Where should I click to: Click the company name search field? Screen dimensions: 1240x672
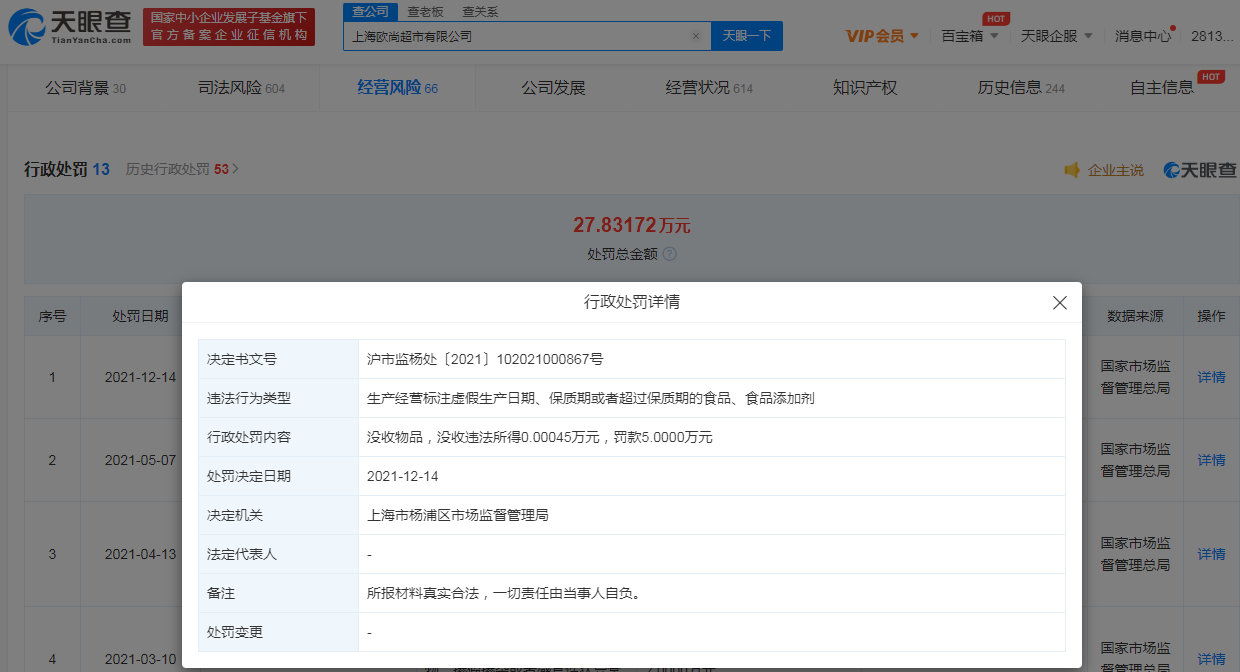pos(515,36)
